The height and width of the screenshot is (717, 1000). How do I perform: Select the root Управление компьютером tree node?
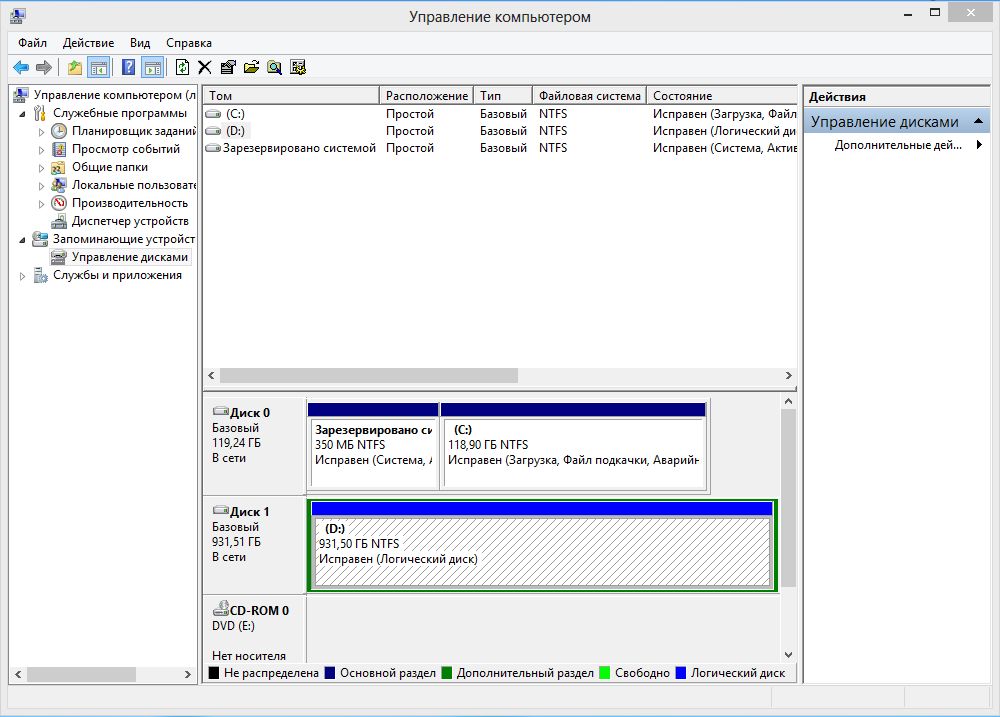pyautogui.click(x=115, y=94)
